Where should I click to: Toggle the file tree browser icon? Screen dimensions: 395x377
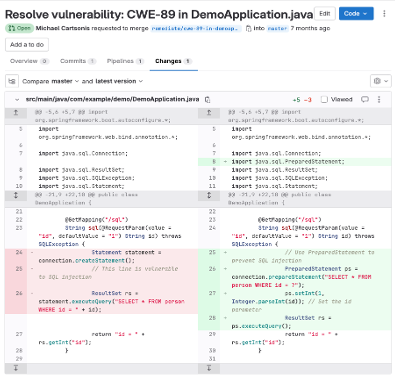pos(12,81)
